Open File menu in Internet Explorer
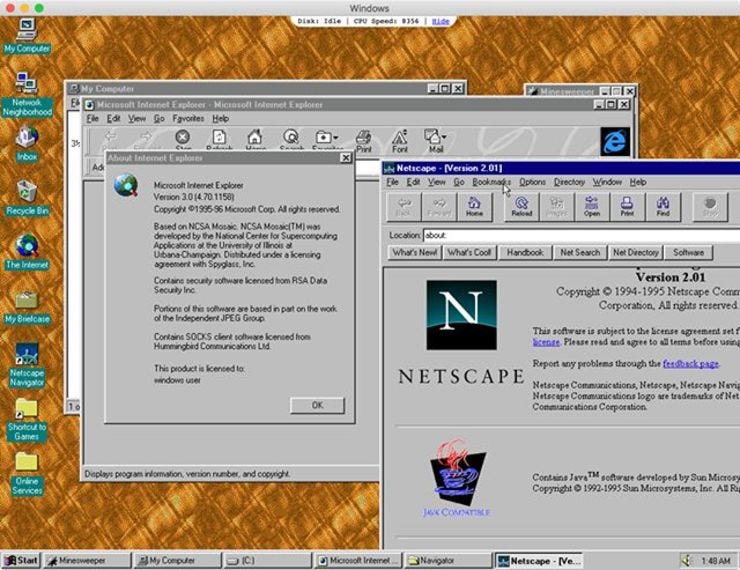740x570 pixels. pyautogui.click(x=92, y=118)
